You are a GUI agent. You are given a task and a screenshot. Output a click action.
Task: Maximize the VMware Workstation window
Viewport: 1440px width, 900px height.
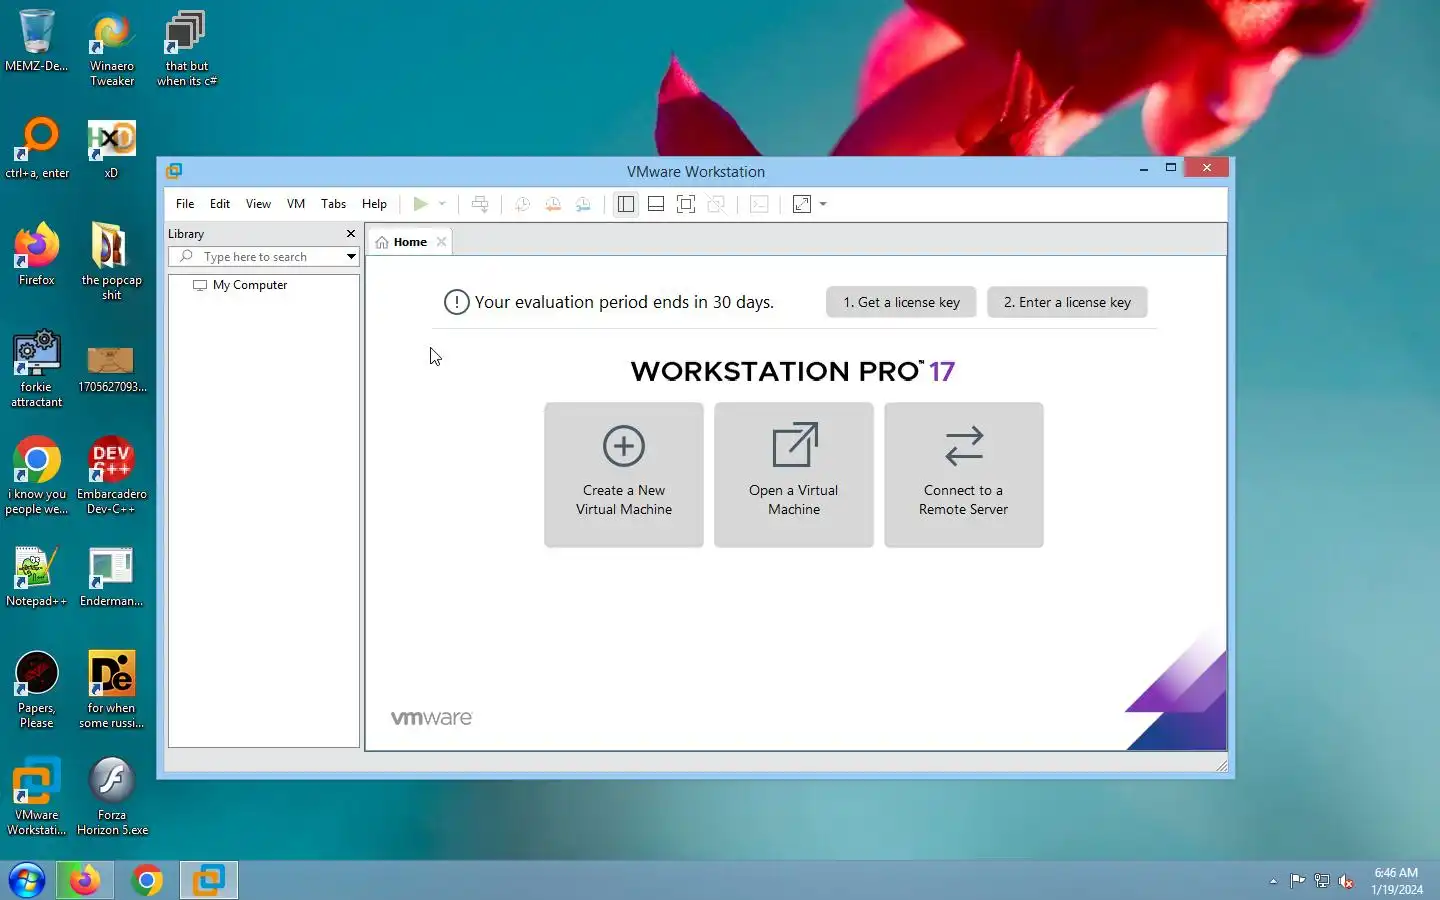pos(1170,168)
